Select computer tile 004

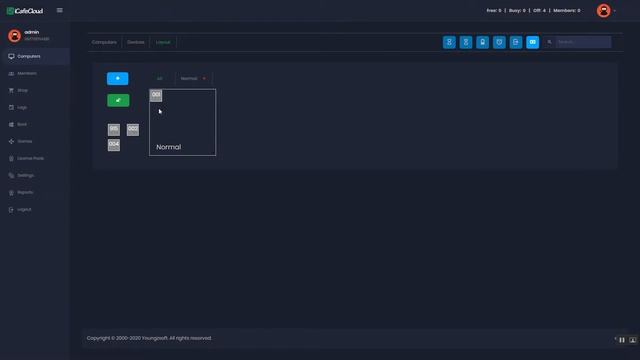pyautogui.click(x=114, y=145)
